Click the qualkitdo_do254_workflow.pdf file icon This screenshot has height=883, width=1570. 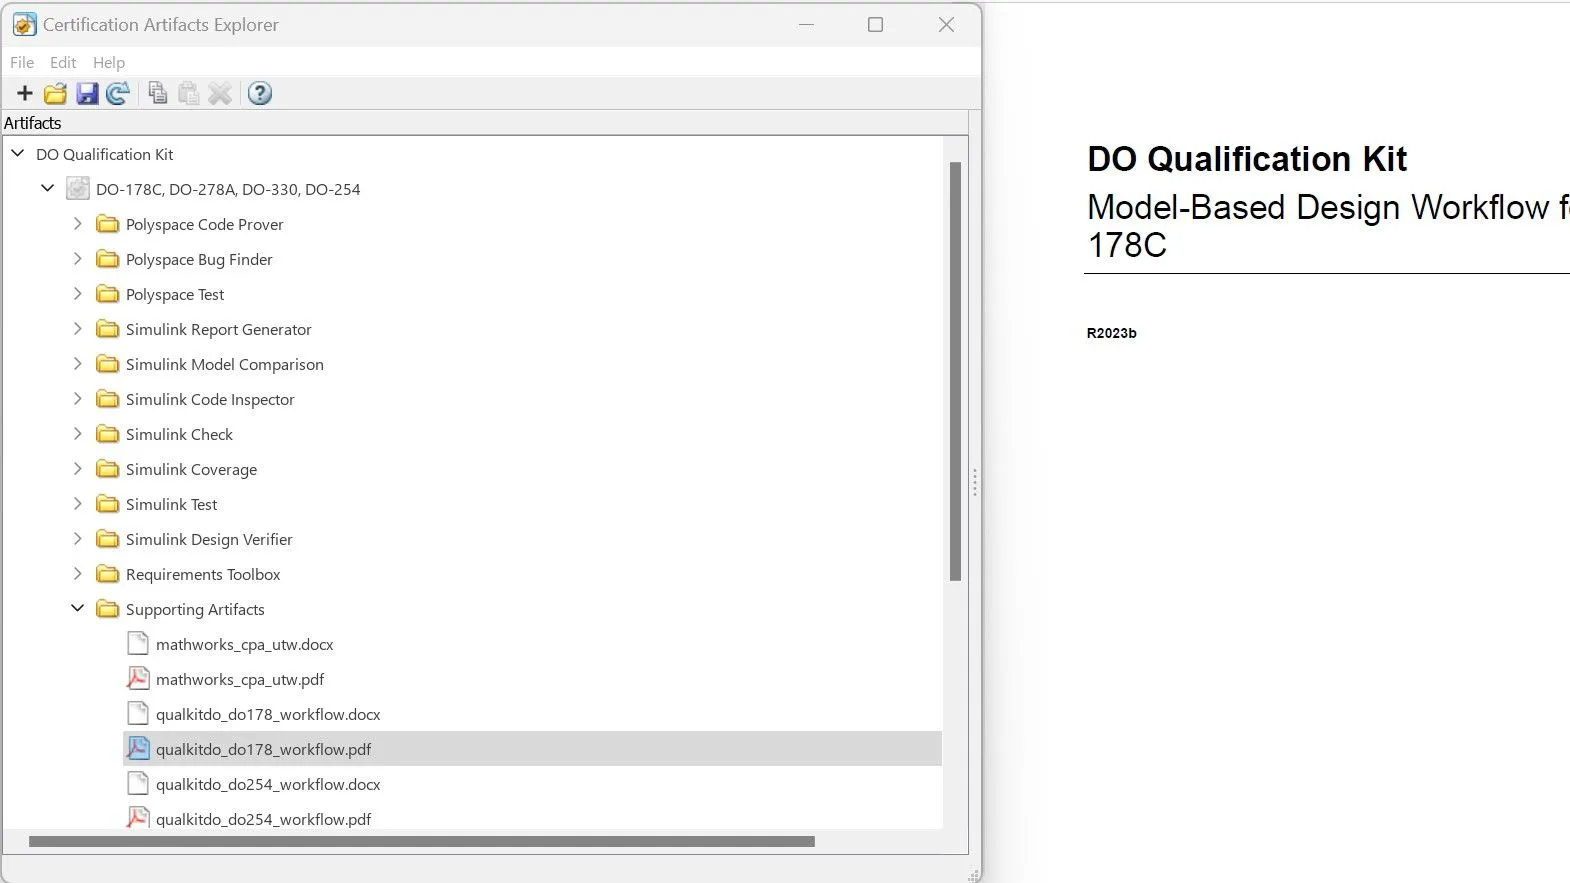[x=138, y=818]
